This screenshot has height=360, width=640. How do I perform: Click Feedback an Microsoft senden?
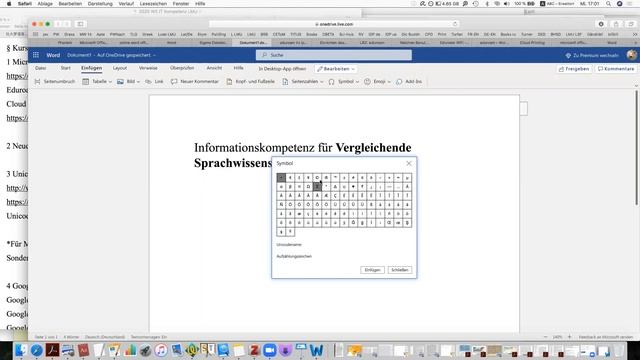click(x=606, y=337)
